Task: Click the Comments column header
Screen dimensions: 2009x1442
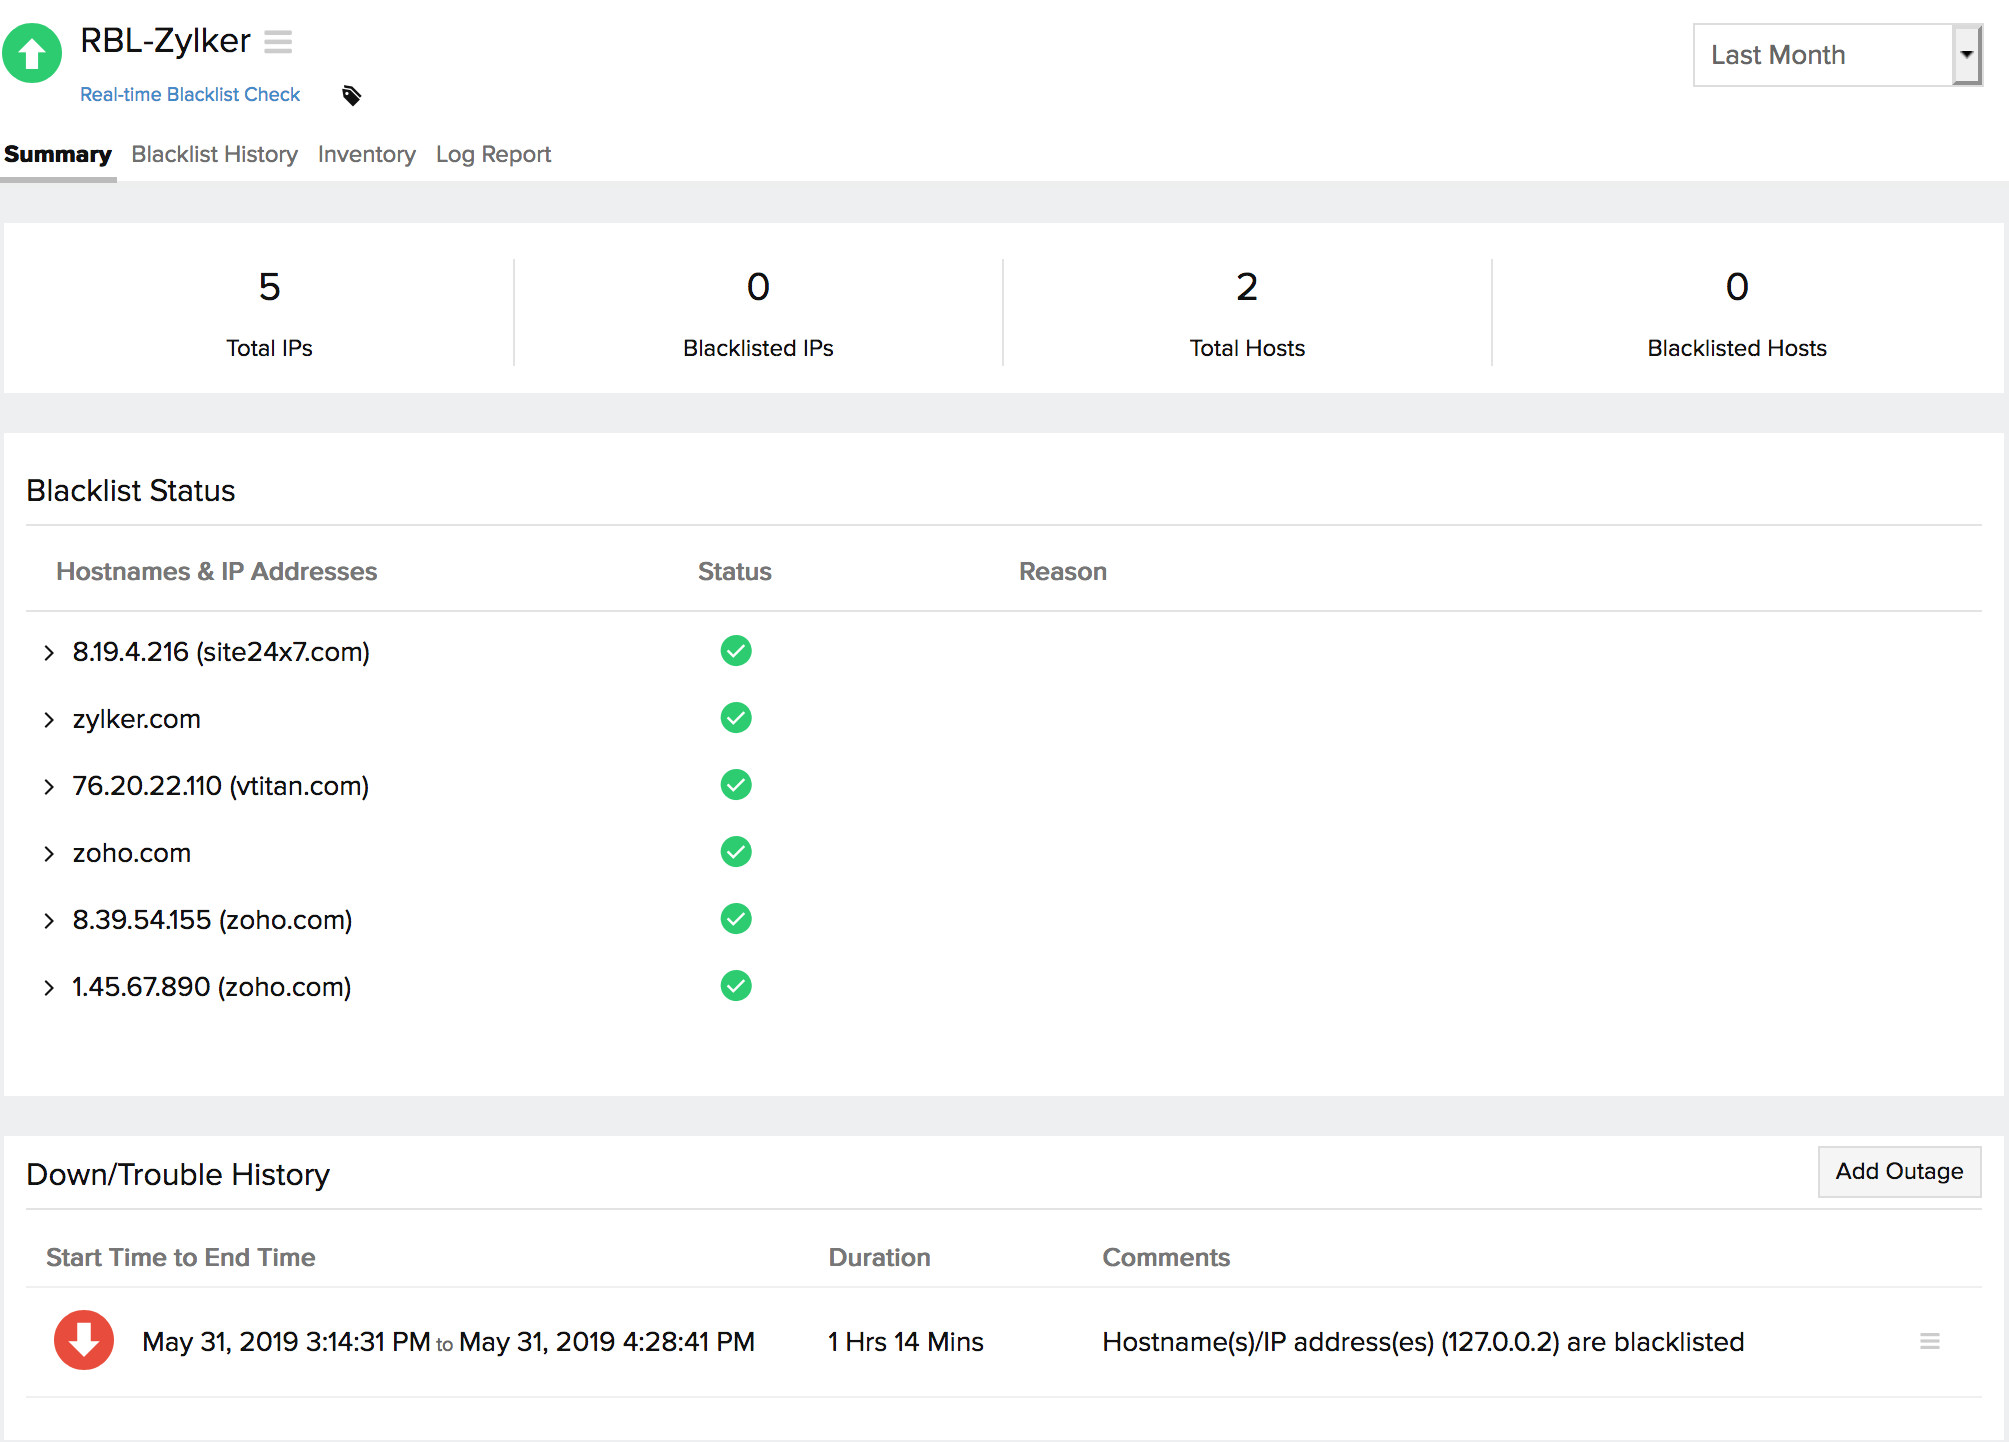Action: (1166, 1257)
